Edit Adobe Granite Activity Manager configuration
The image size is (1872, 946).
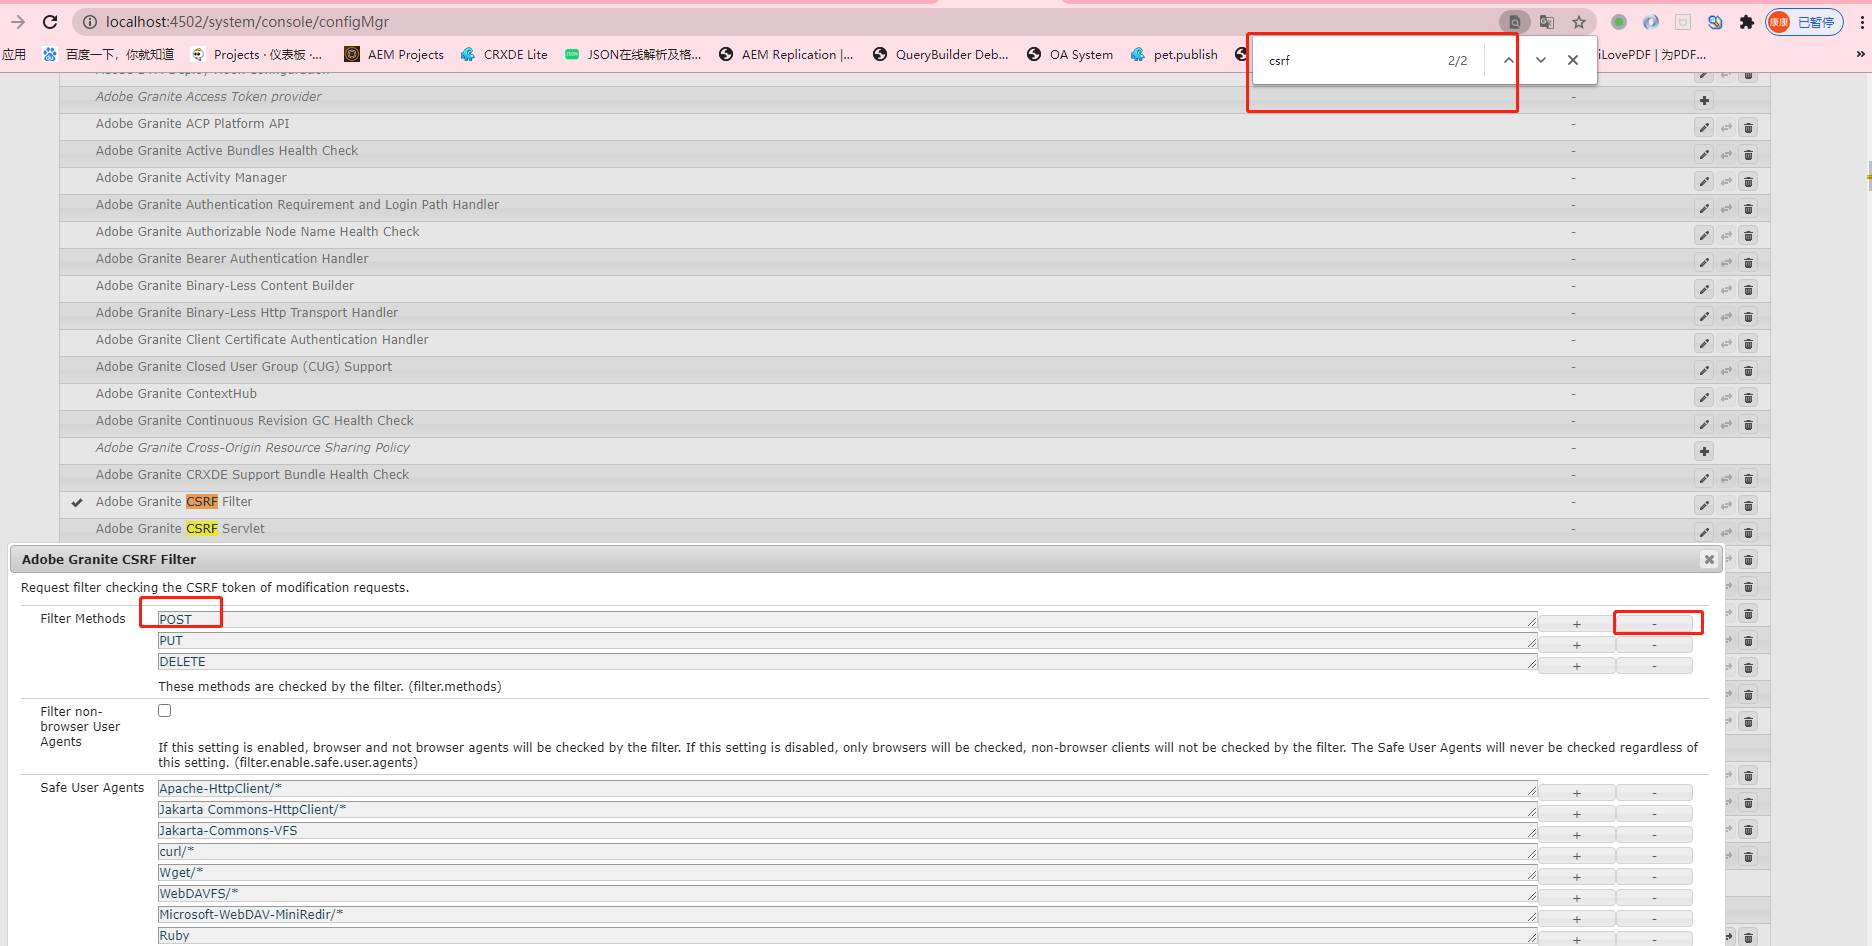click(x=1704, y=181)
